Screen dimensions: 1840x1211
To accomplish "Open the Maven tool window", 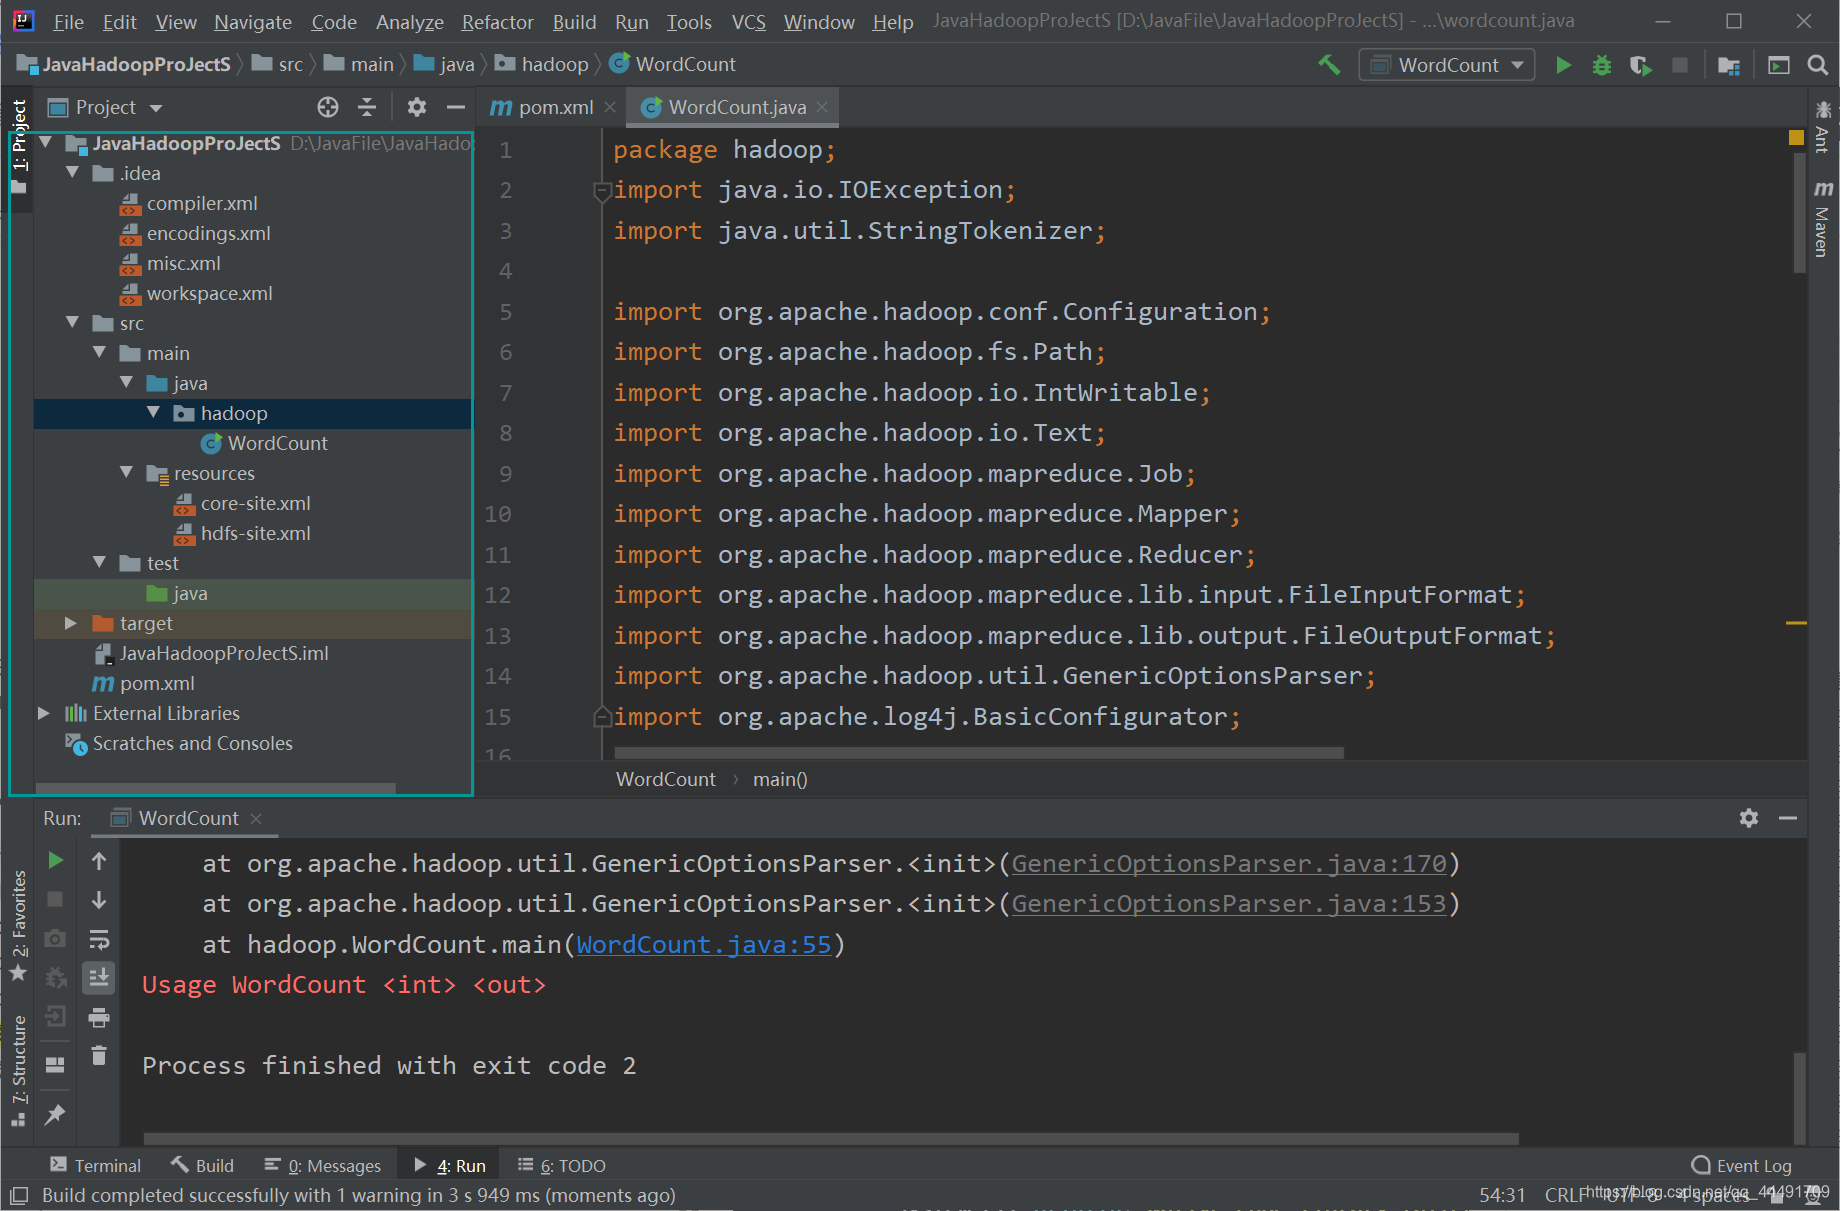I will click(x=1823, y=217).
